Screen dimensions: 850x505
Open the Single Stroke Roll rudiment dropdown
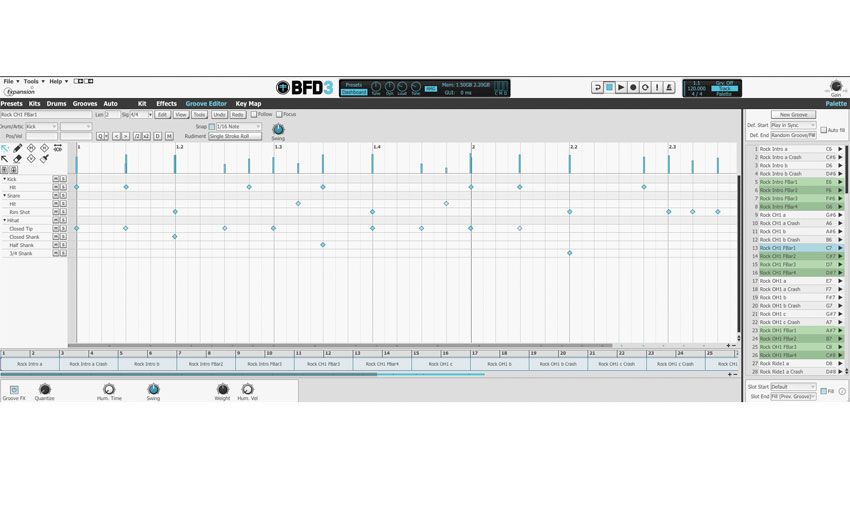coord(235,137)
